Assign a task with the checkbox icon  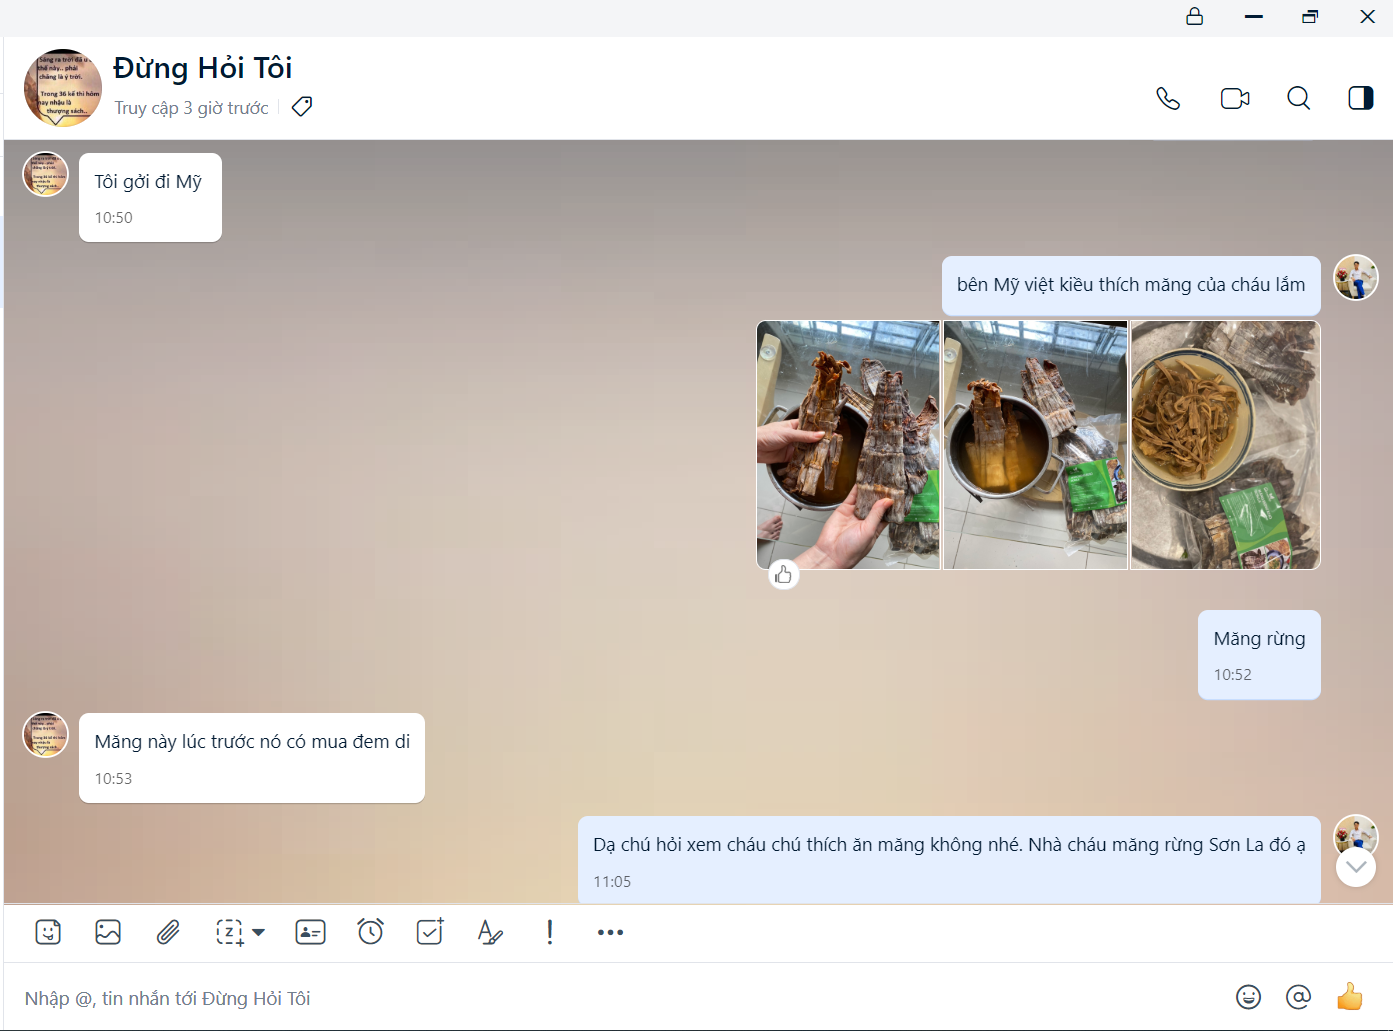tap(430, 932)
